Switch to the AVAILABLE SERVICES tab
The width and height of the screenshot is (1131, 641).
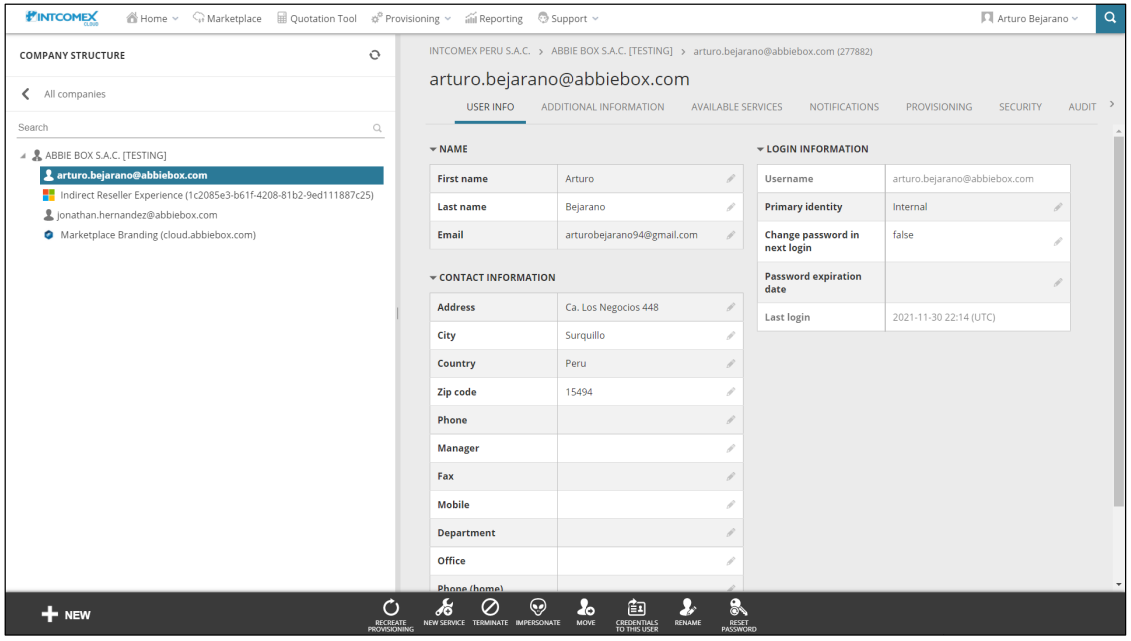737,107
